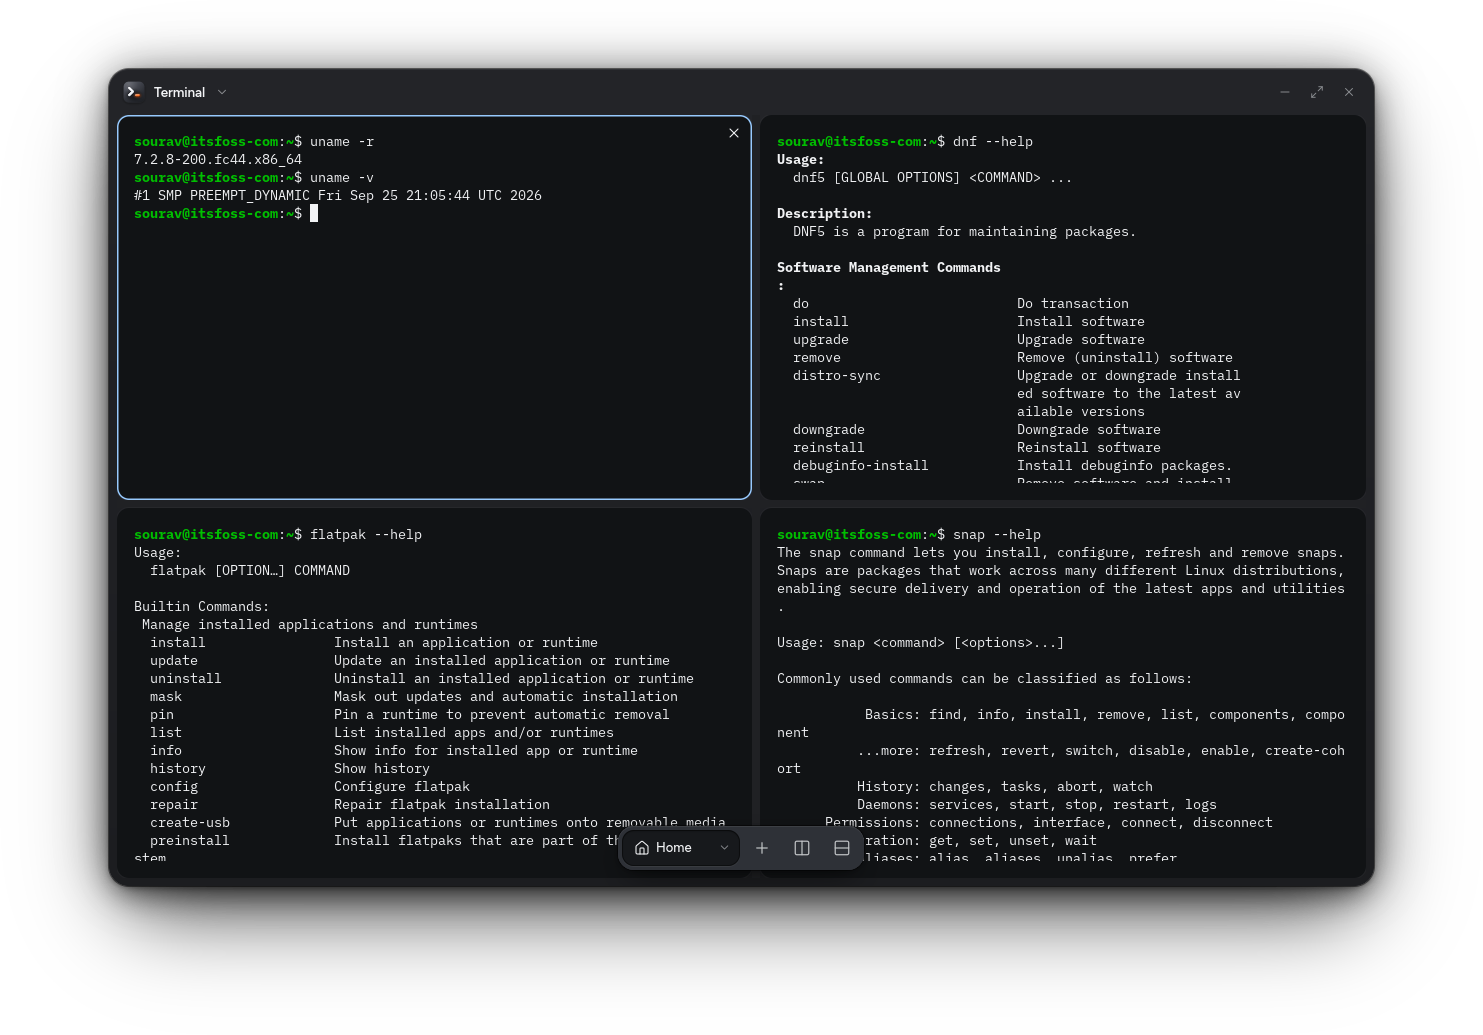1483x1035 pixels.
Task: Click 'dnf5 [GLOBAL OPTIONS]' usage line
Action: tap(933, 178)
